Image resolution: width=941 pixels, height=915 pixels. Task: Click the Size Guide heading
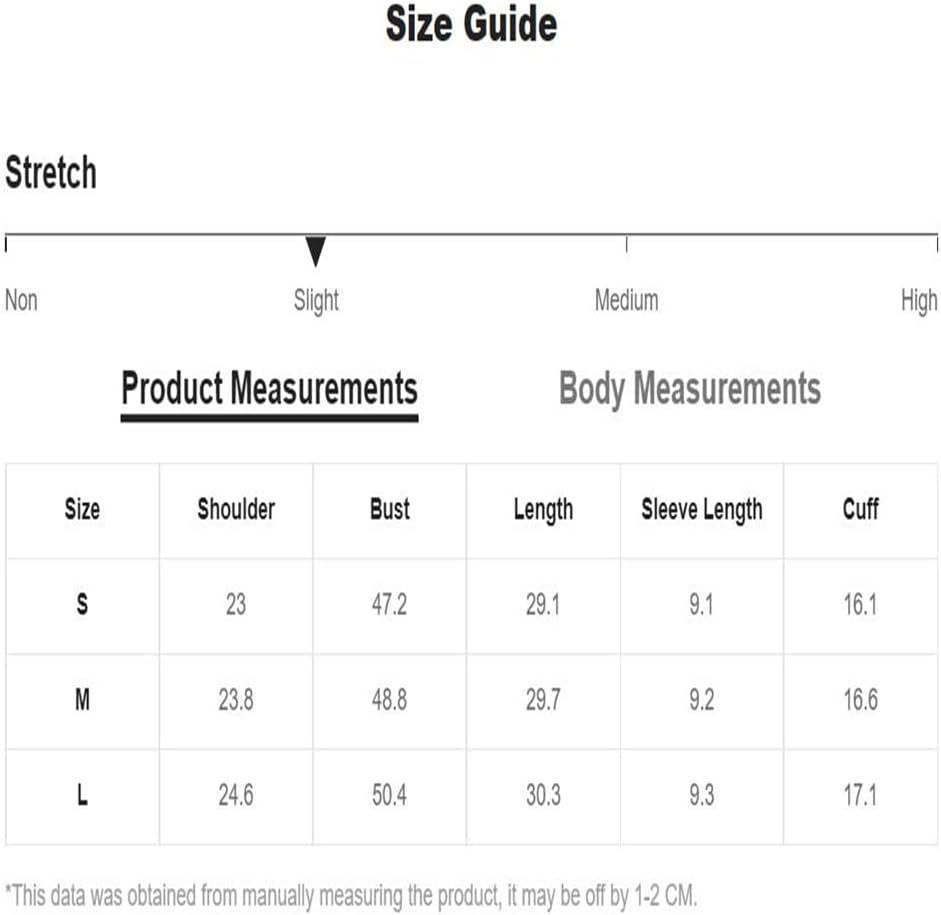[x=471, y=24]
